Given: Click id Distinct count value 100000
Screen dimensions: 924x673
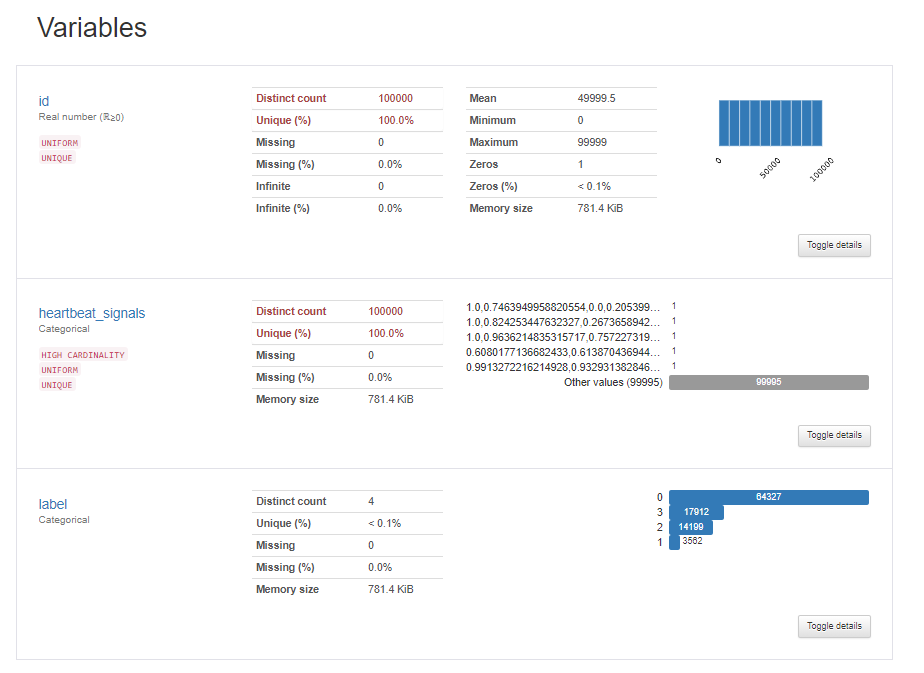Looking at the screenshot, I should point(395,98).
